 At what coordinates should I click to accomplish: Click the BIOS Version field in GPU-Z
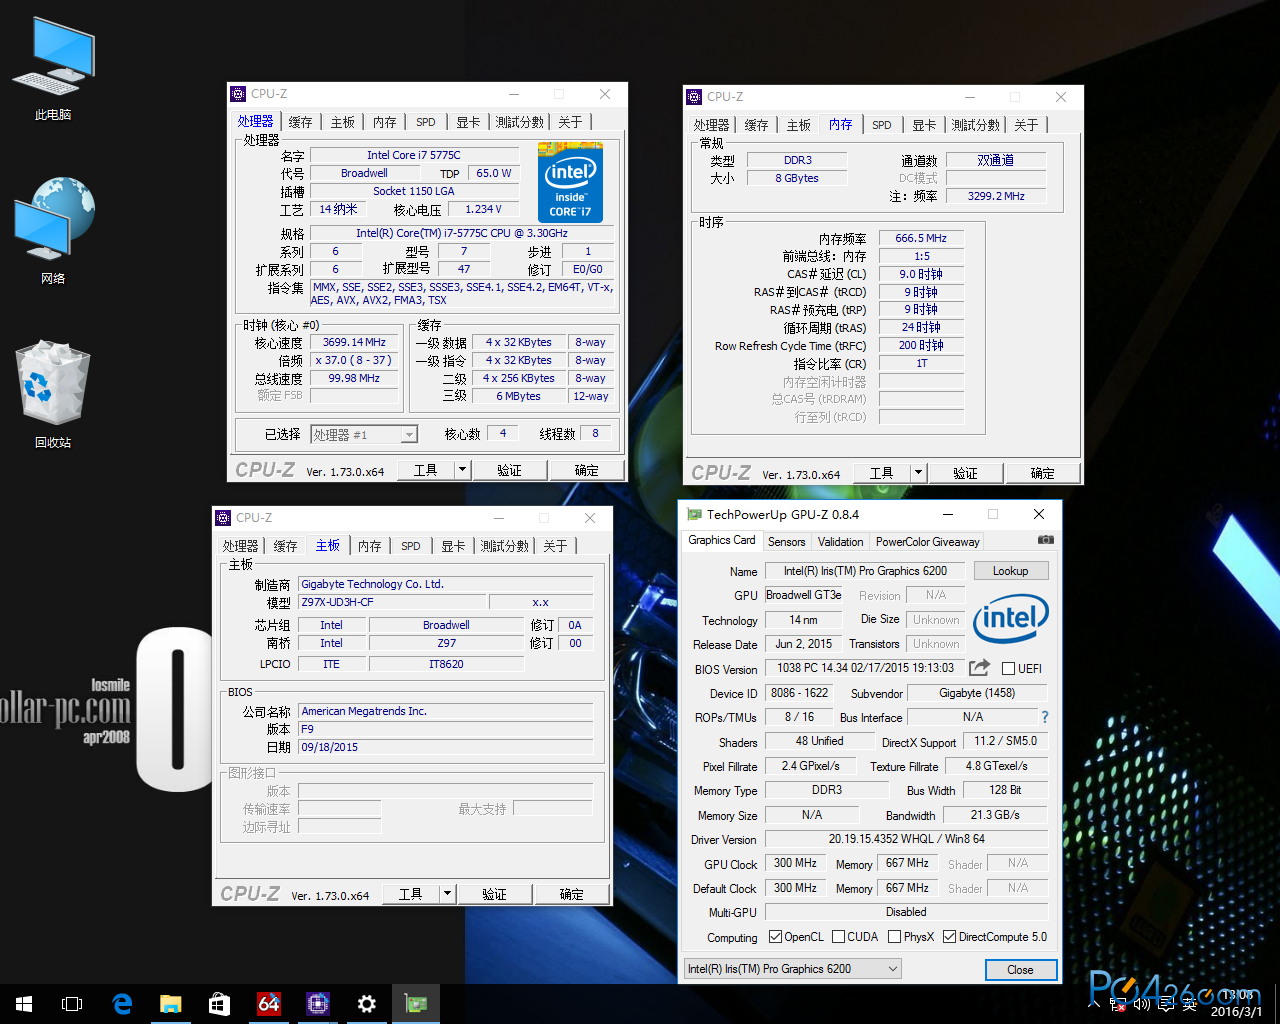click(865, 668)
